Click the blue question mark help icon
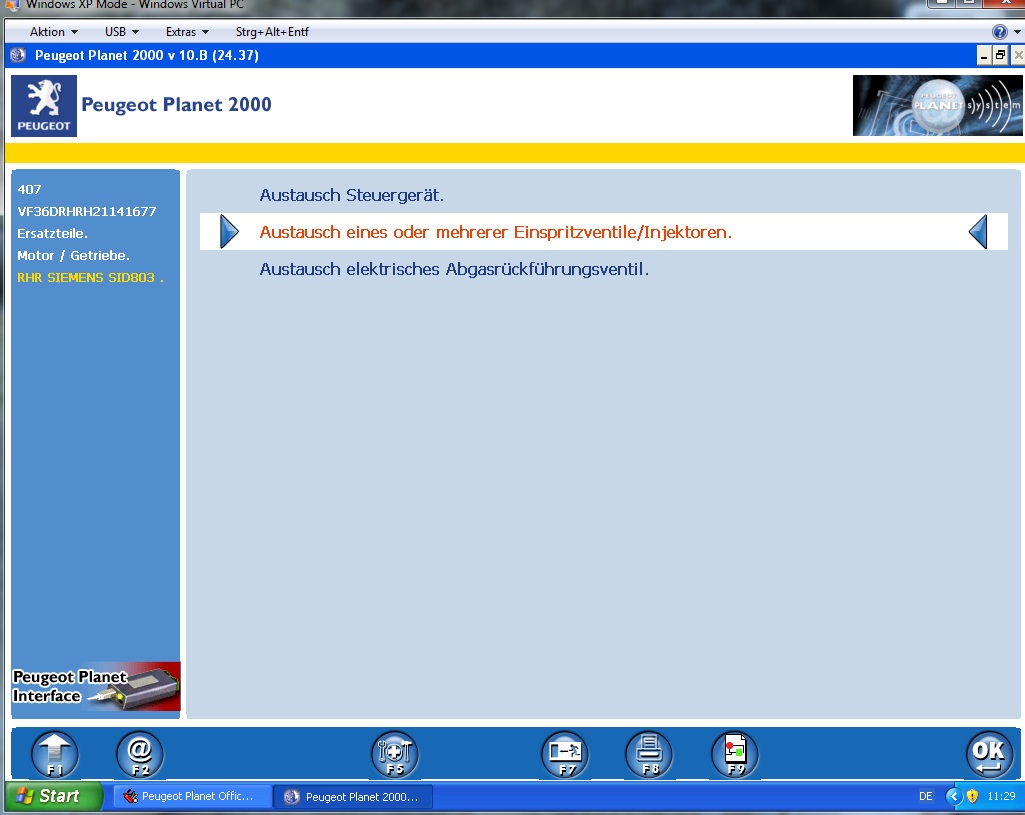 (999, 32)
